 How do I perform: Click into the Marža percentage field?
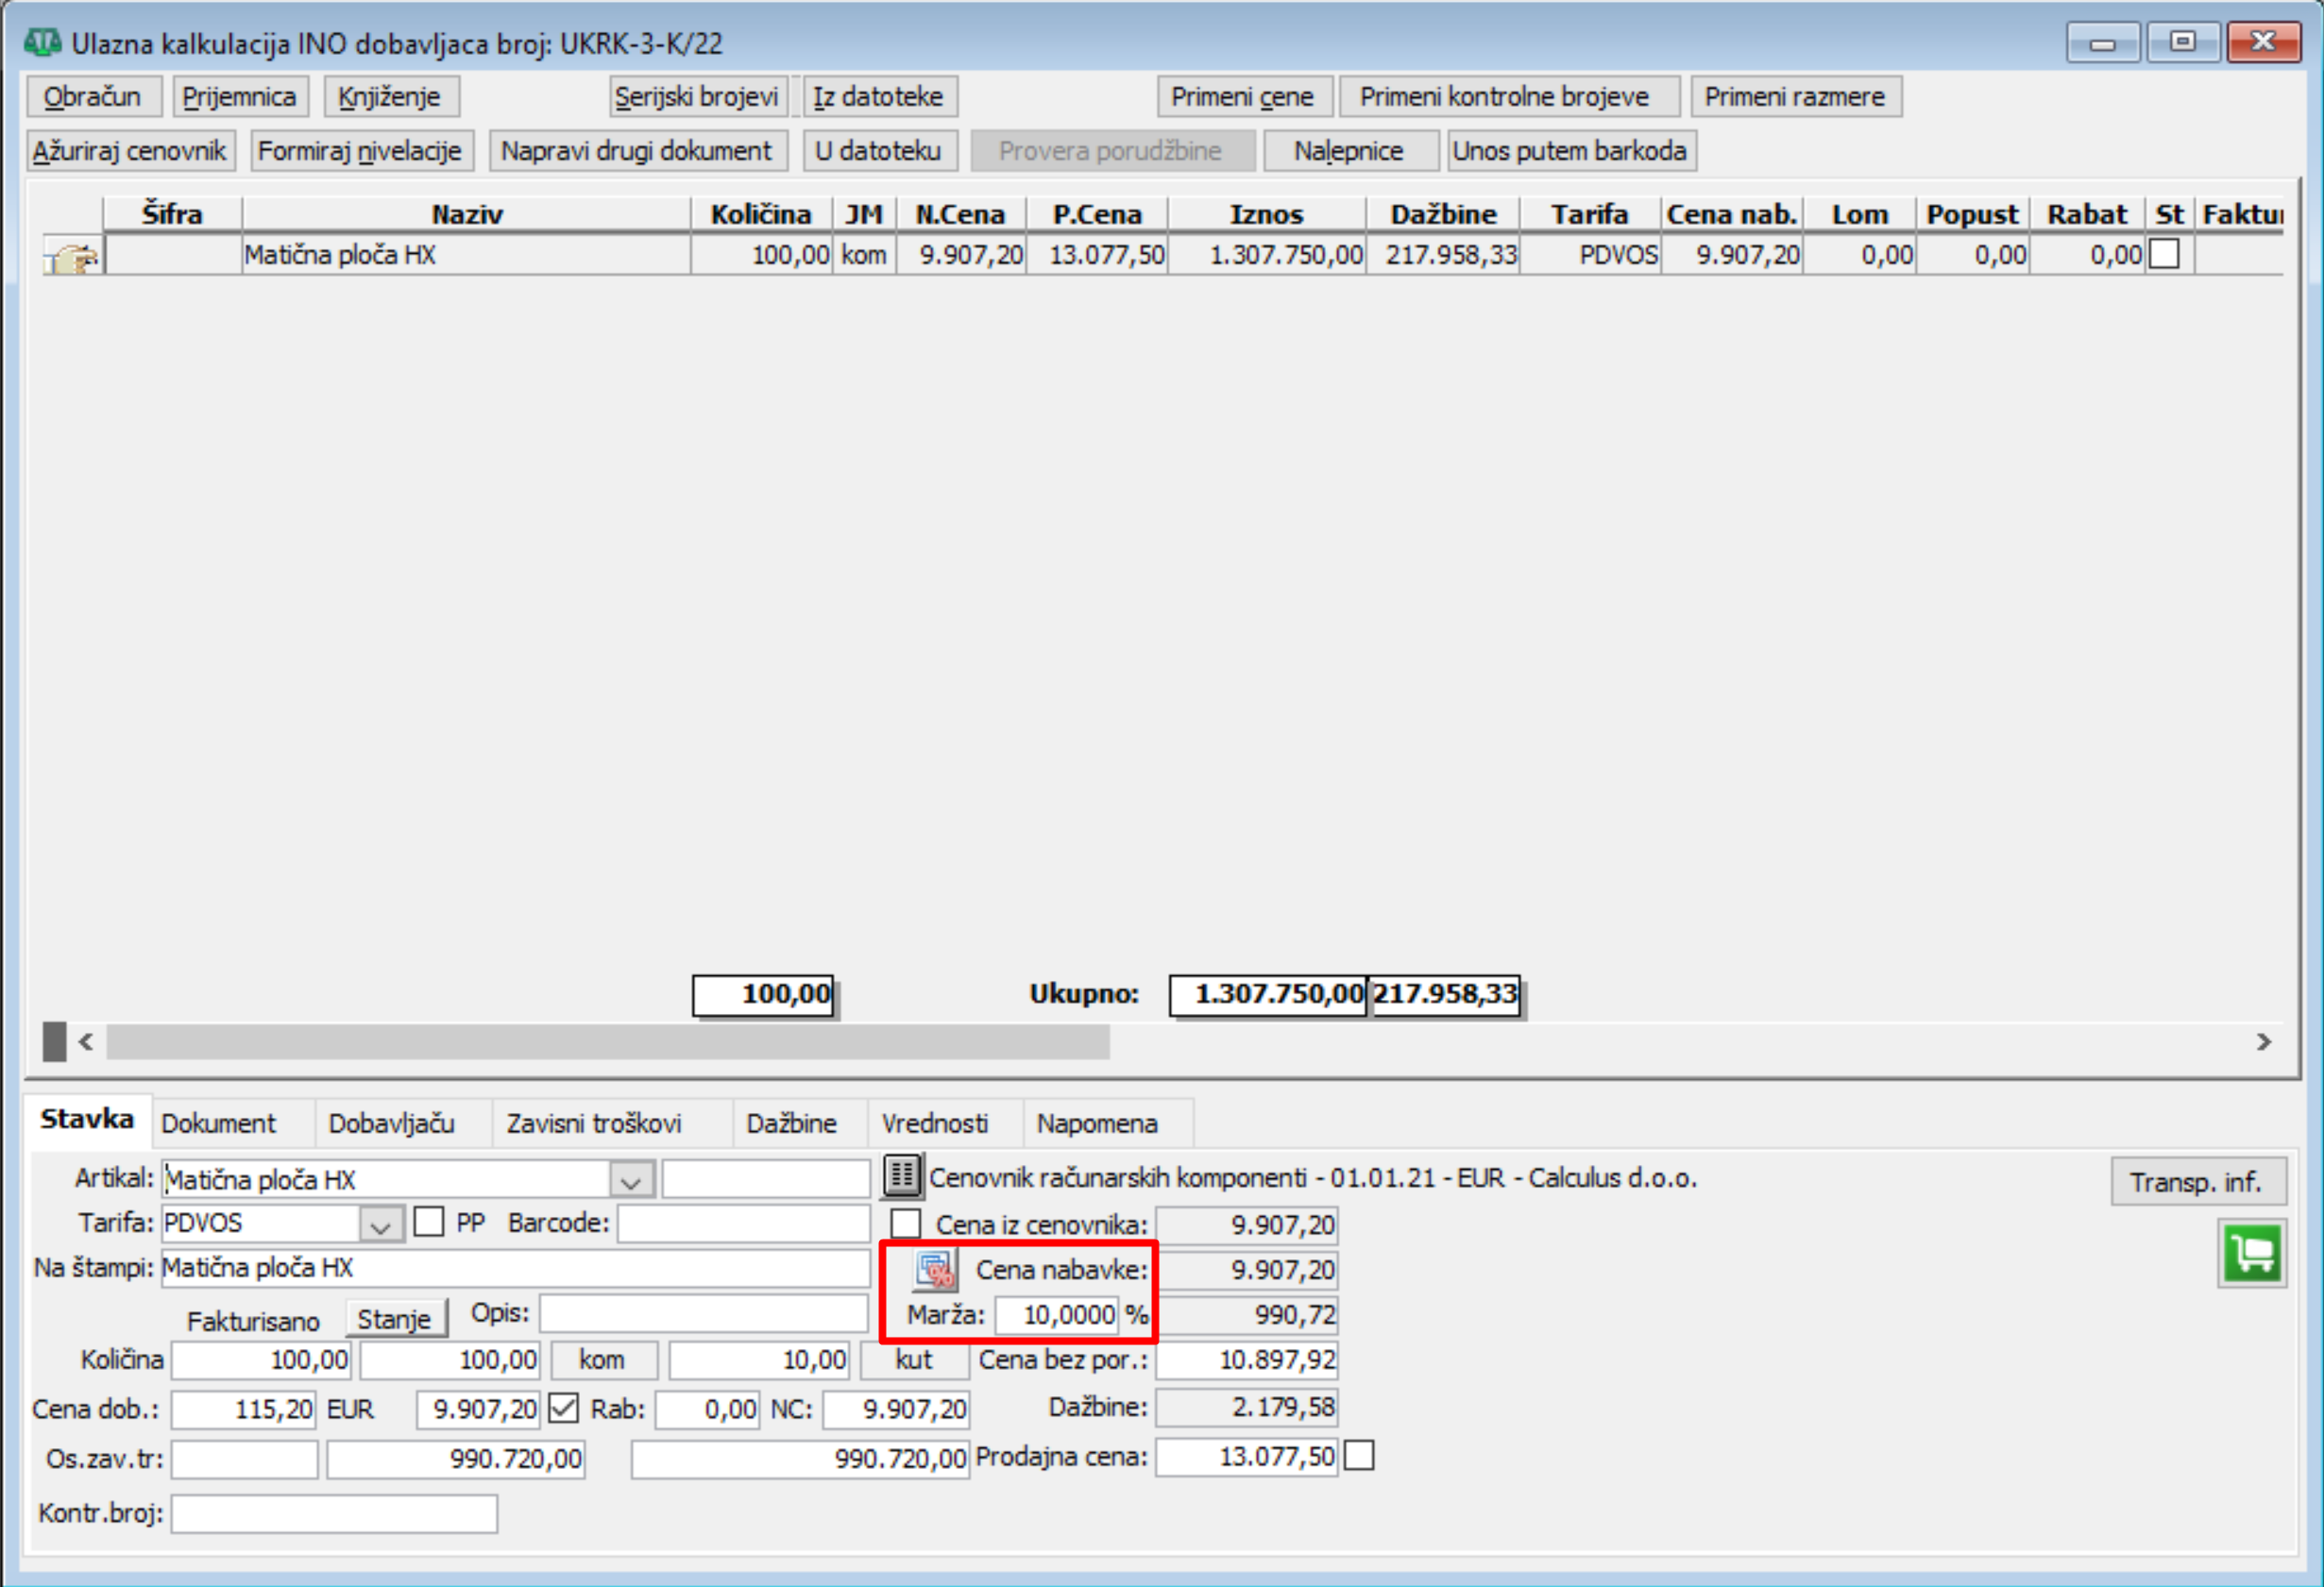click(x=1057, y=1315)
